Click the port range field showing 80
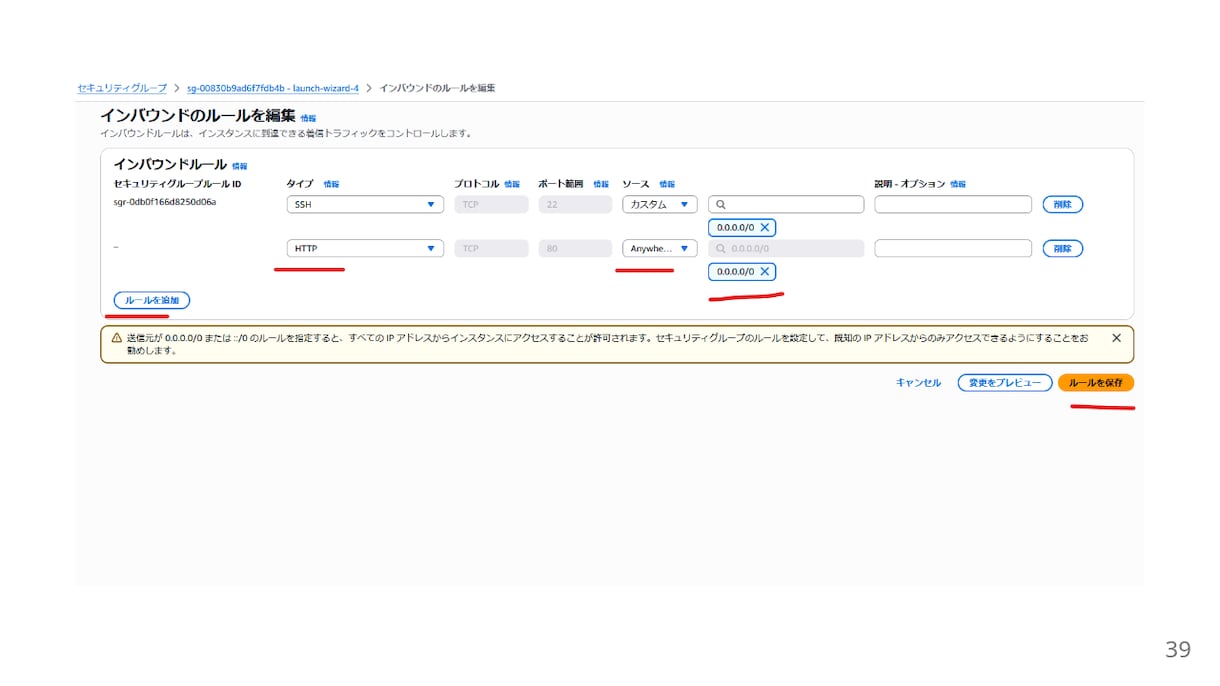Screen dimensions: 1220x686 575,248
